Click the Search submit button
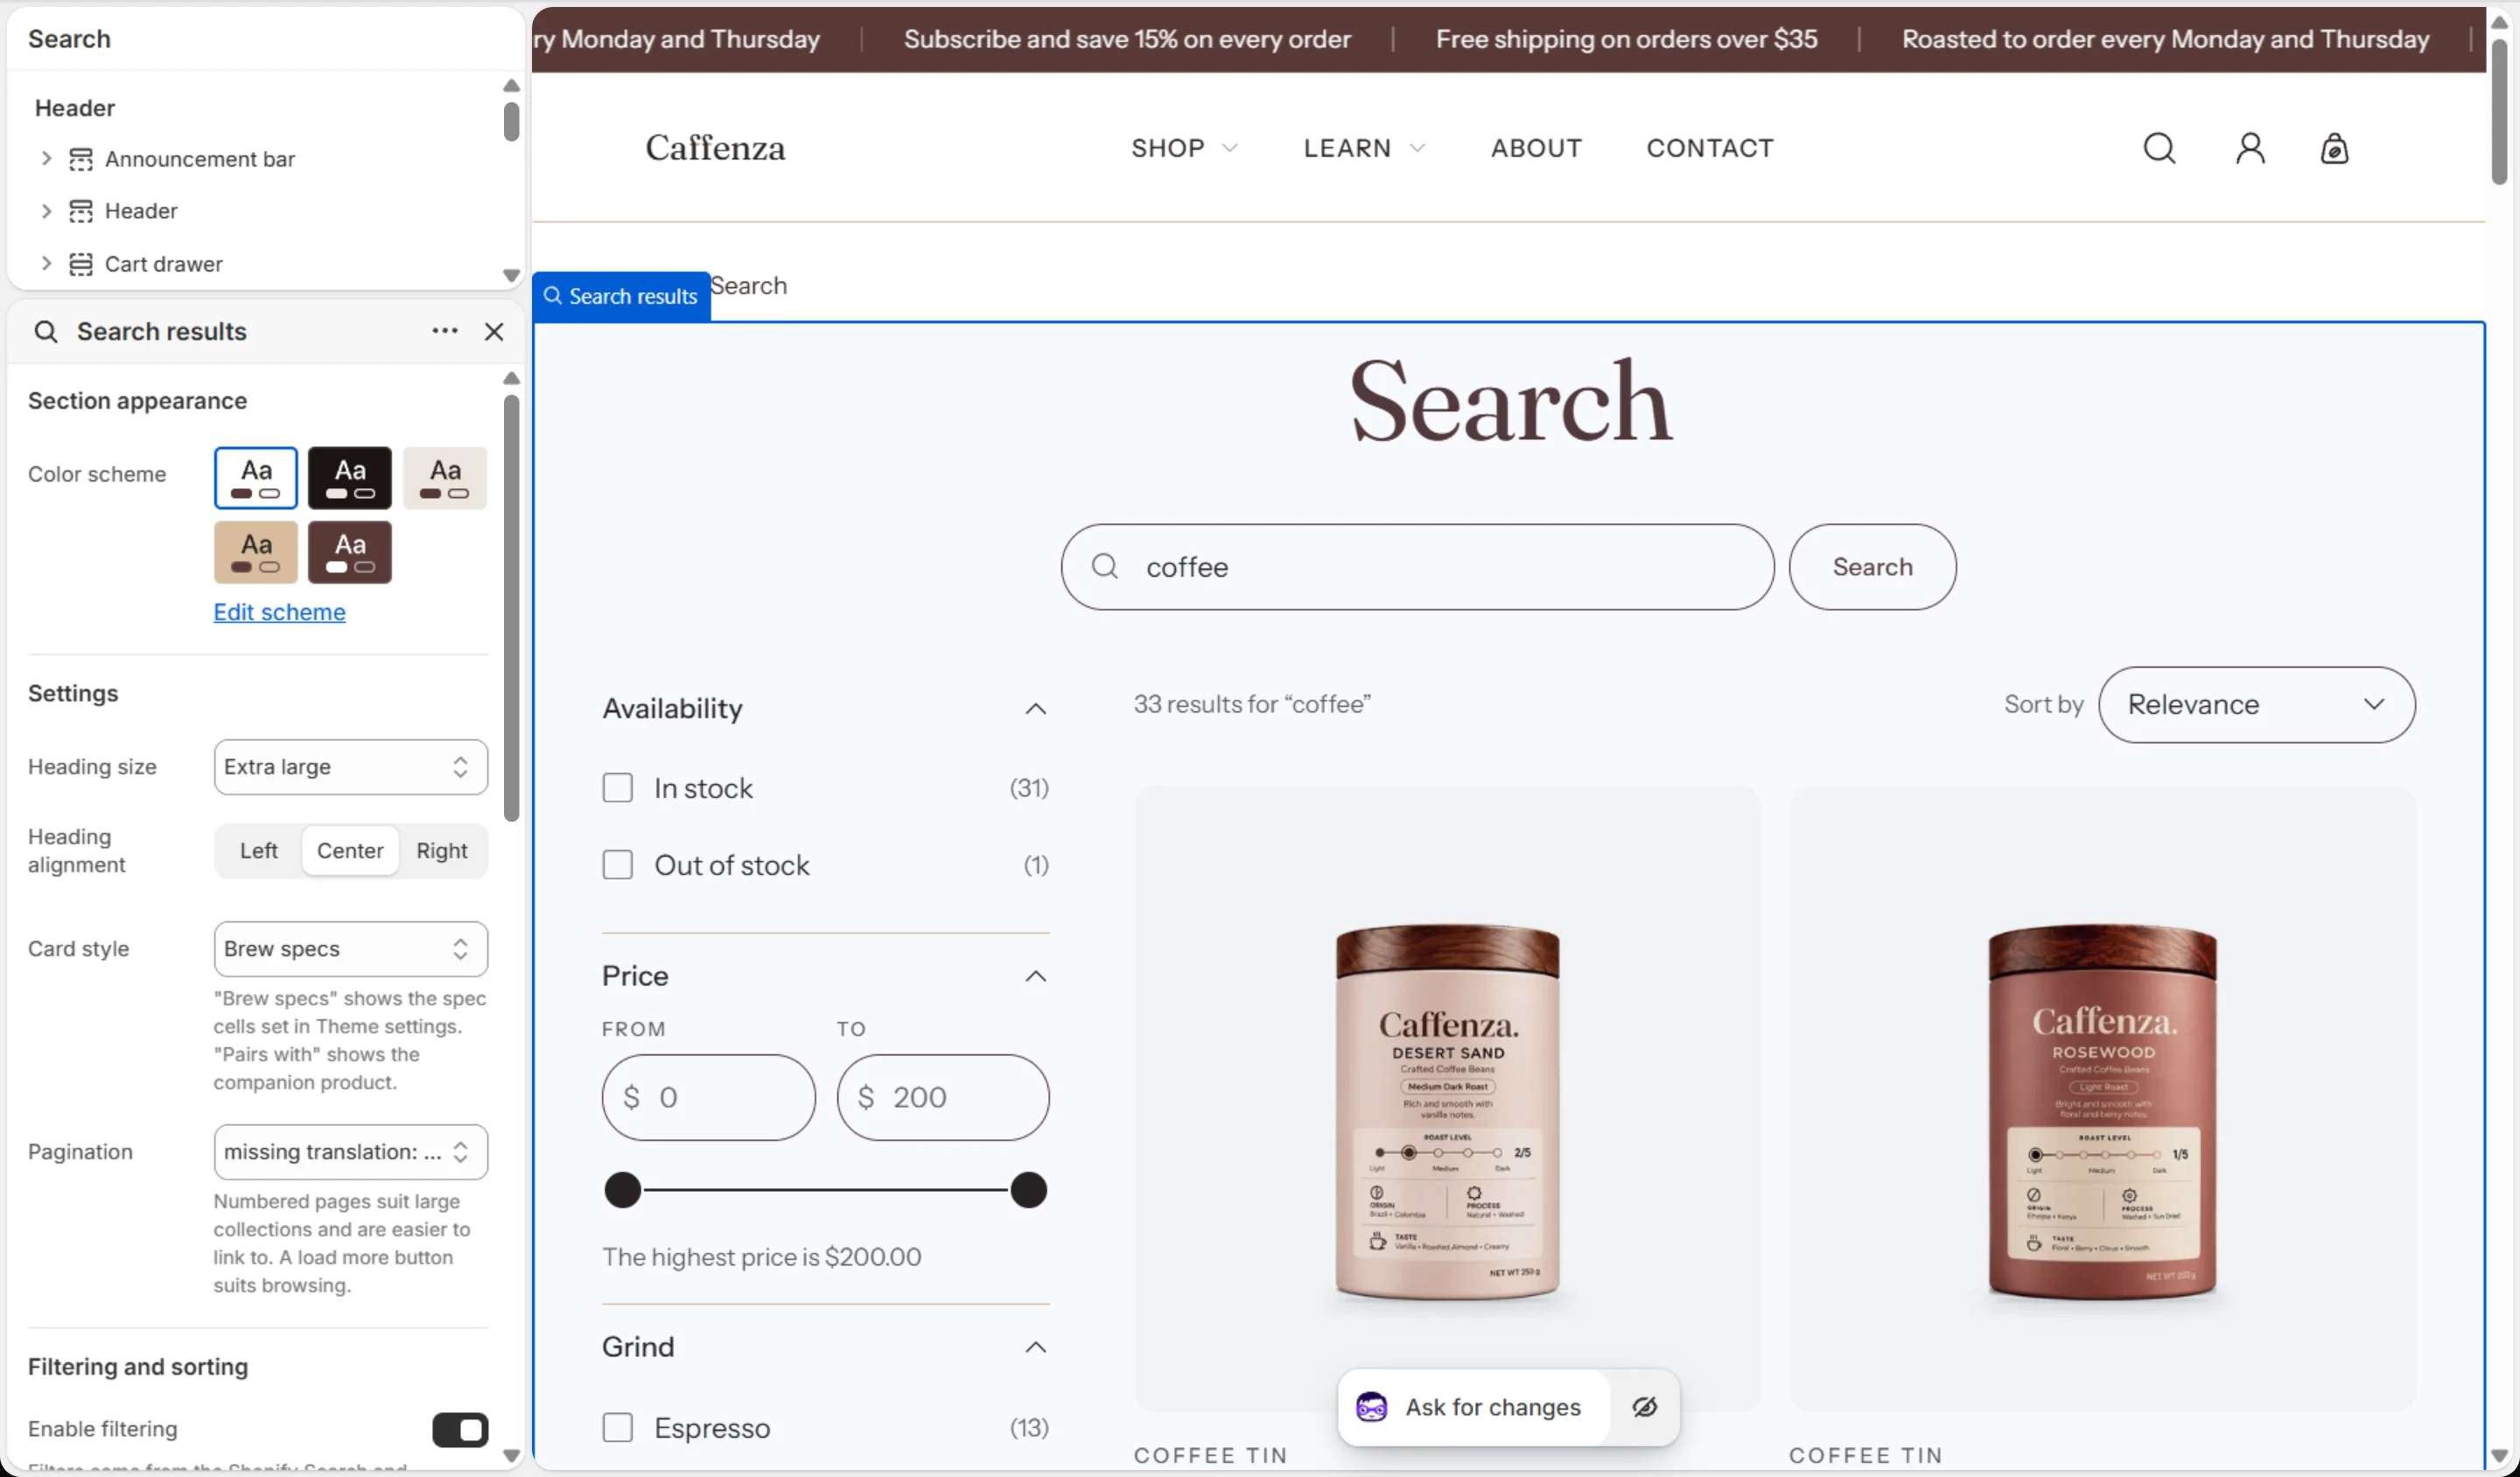The image size is (2520, 1477). (x=1872, y=567)
